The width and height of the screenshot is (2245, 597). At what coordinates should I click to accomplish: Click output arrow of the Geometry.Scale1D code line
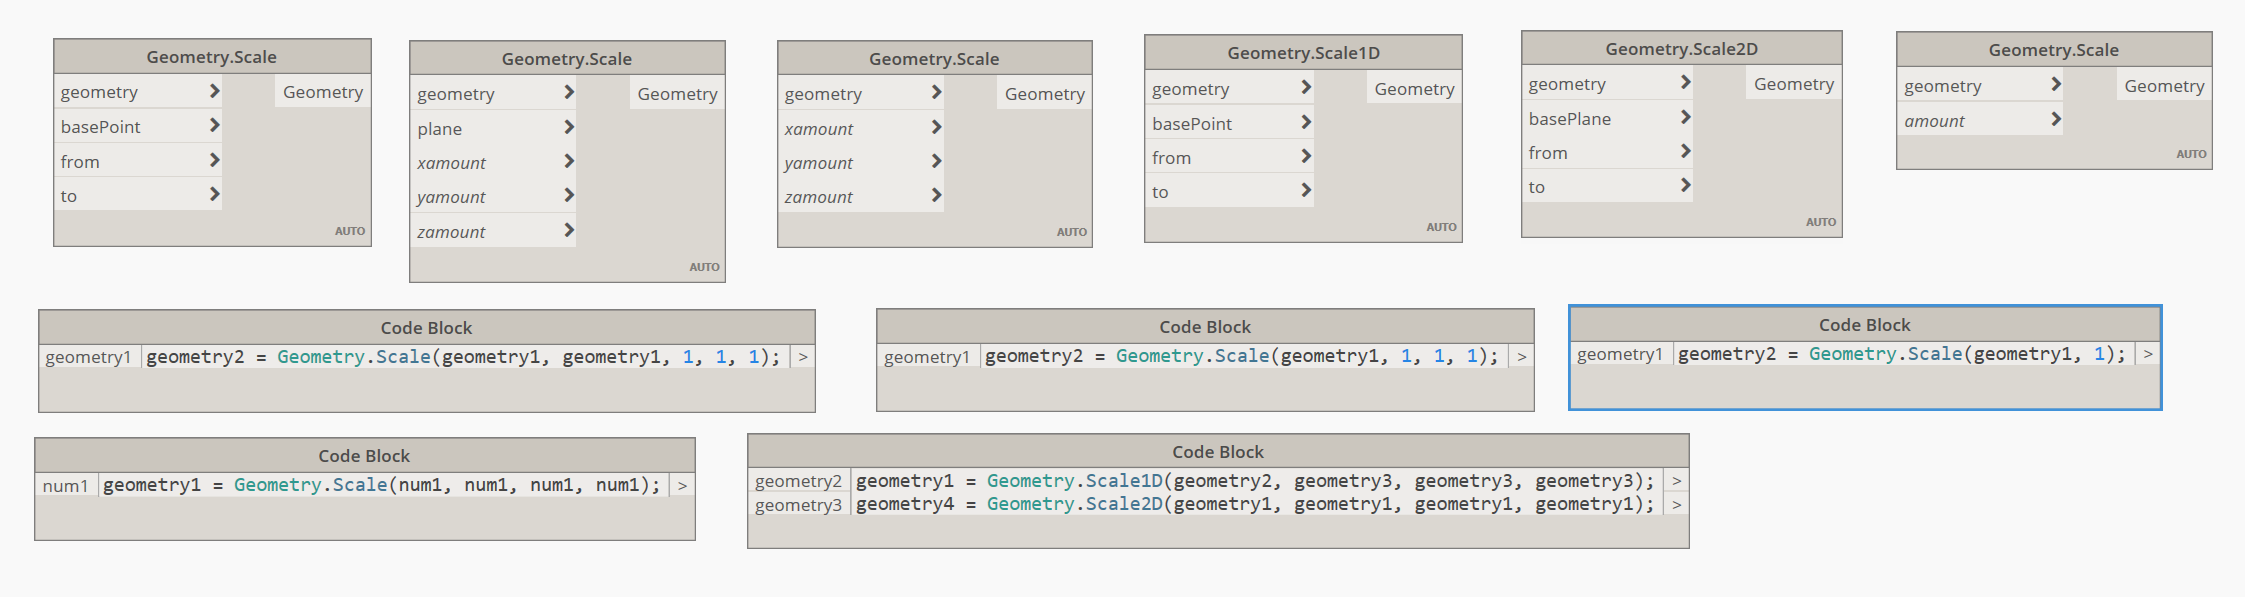pyautogui.click(x=1676, y=481)
